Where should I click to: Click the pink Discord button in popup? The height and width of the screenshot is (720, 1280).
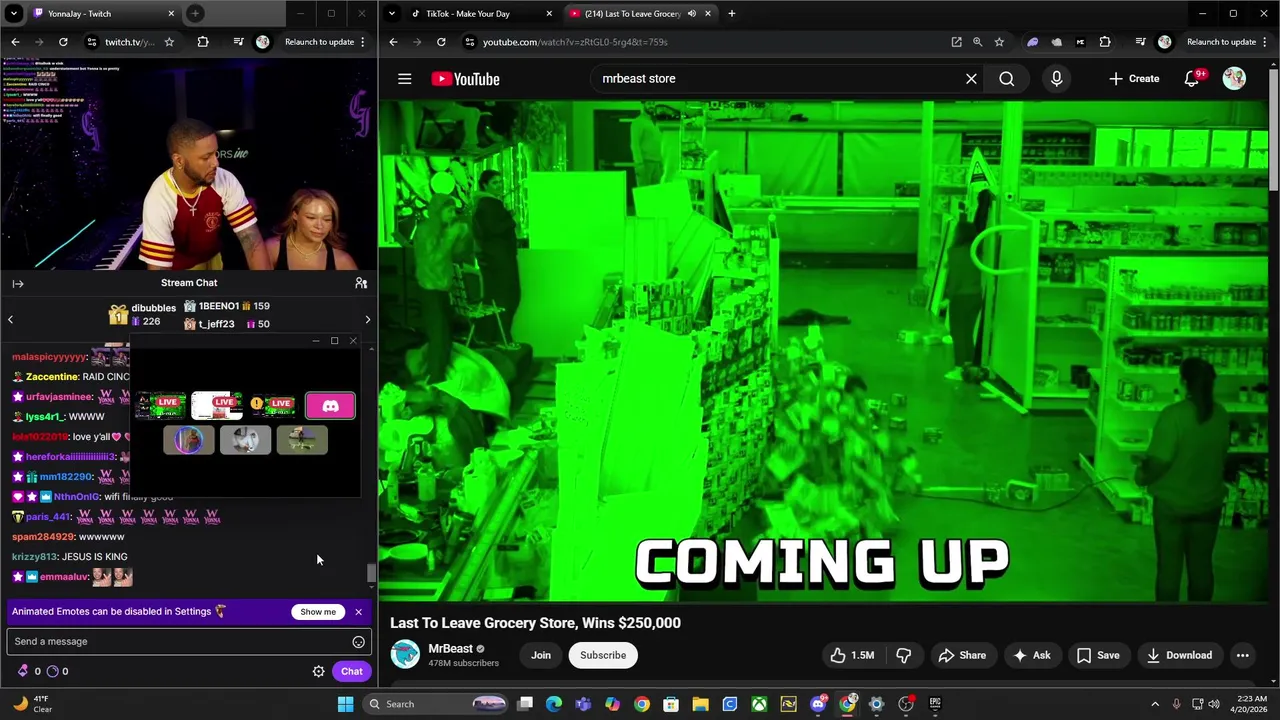coord(330,406)
